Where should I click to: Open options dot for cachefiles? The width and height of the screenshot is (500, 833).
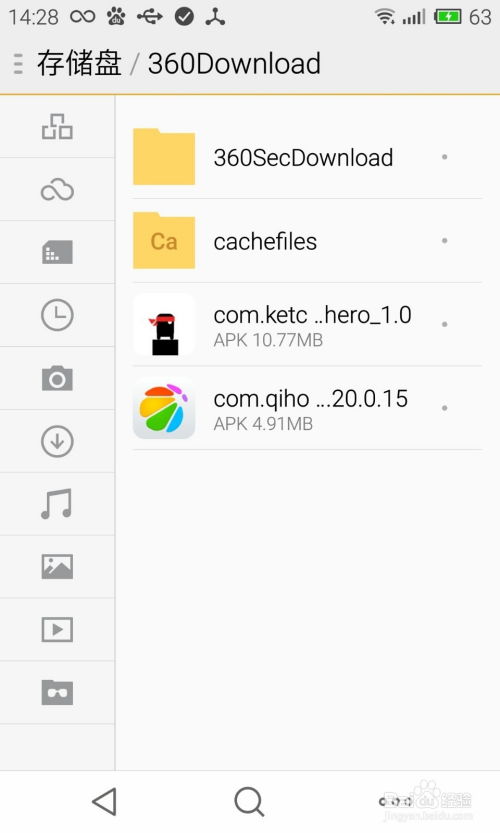point(444,241)
